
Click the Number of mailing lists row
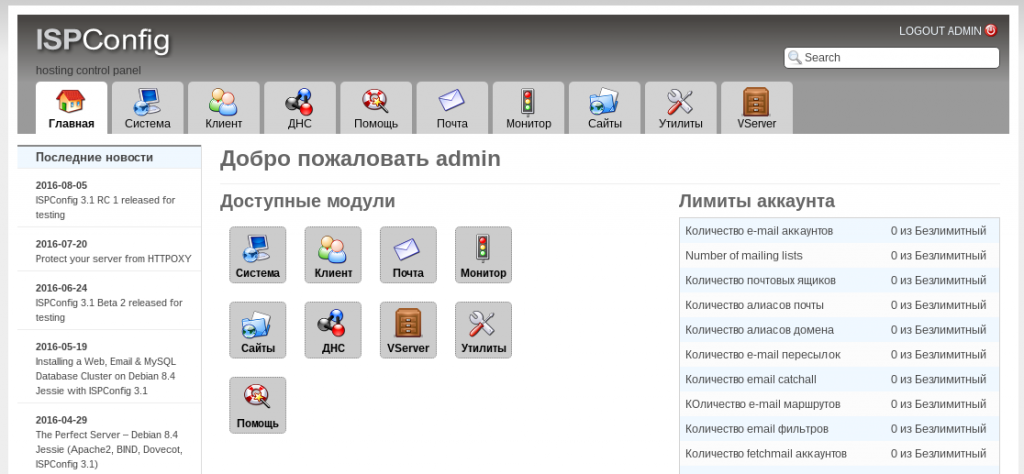[839, 255]
